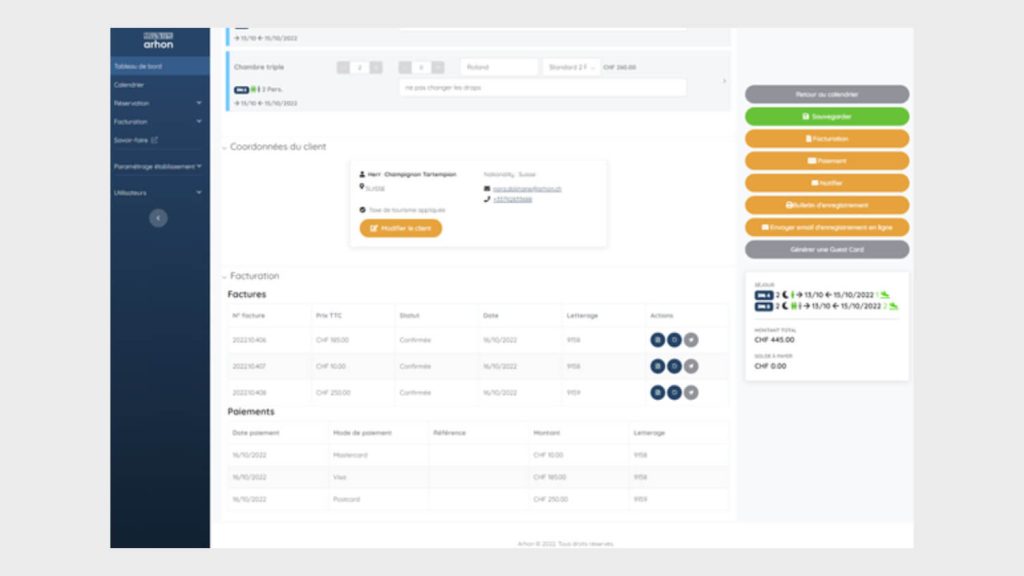1024x576 pixels.
Task: Click the guest name field containing Roland
Action: 499,67
